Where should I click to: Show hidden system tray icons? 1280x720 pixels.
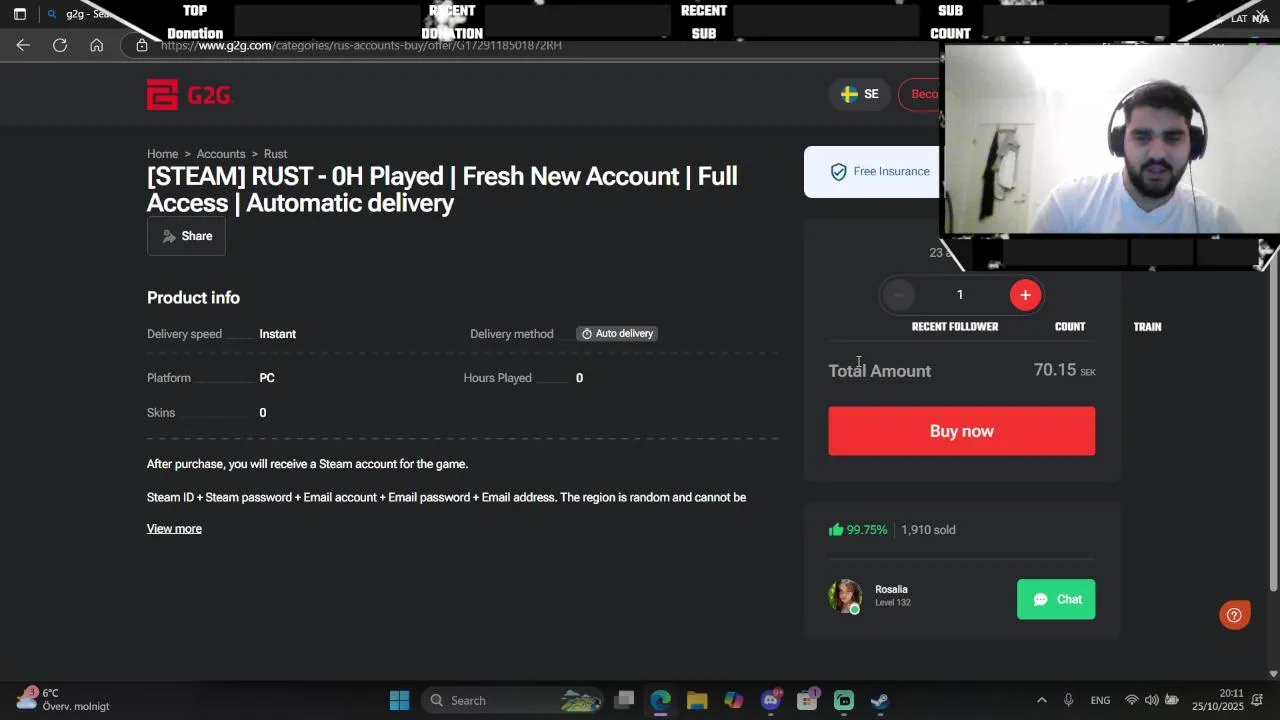tap(1041, 700)
